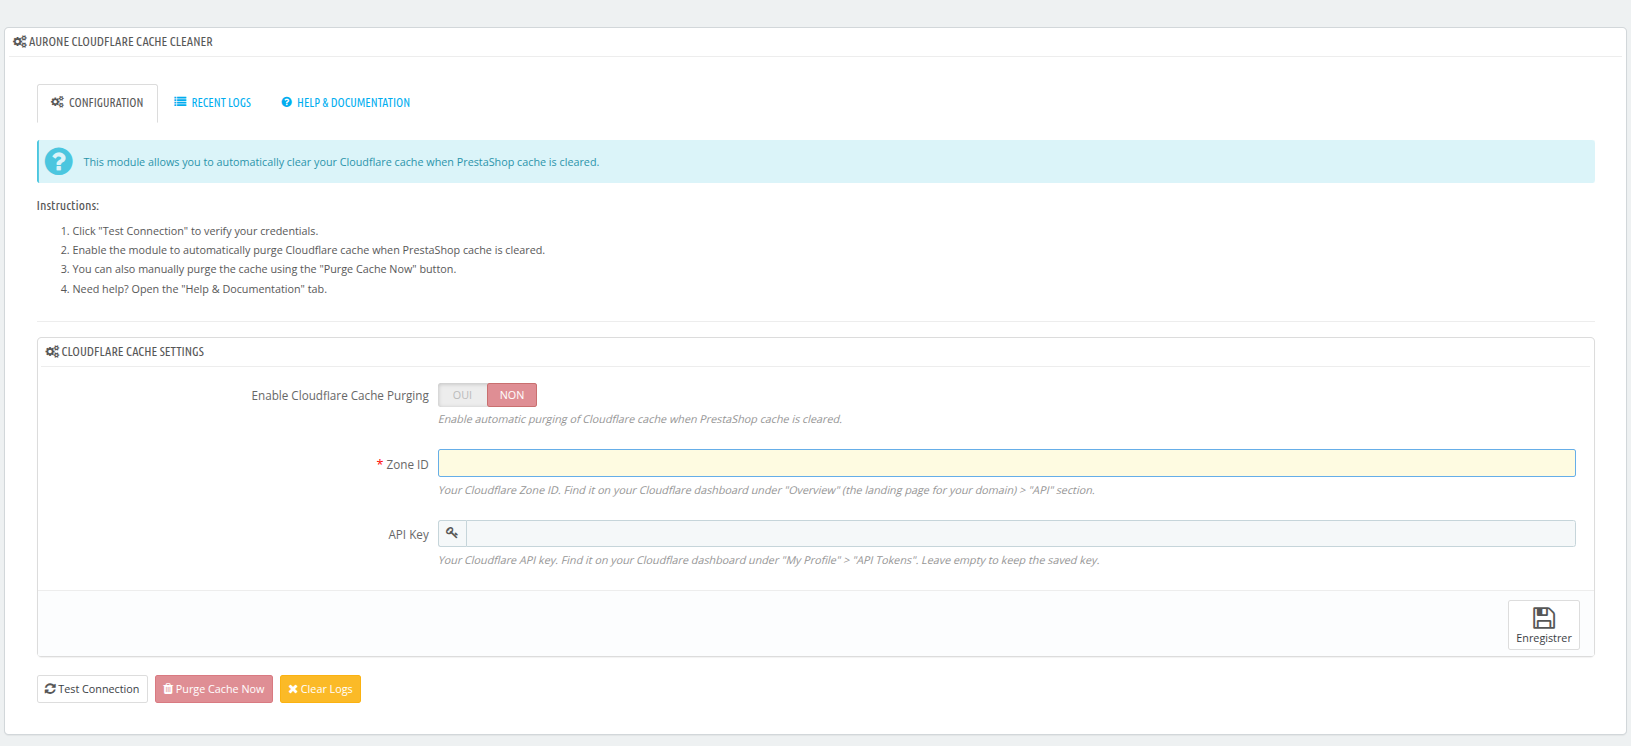
Task: Click the Zone ID help text about Cloudflare dashboard
Action: click(766, 490)
